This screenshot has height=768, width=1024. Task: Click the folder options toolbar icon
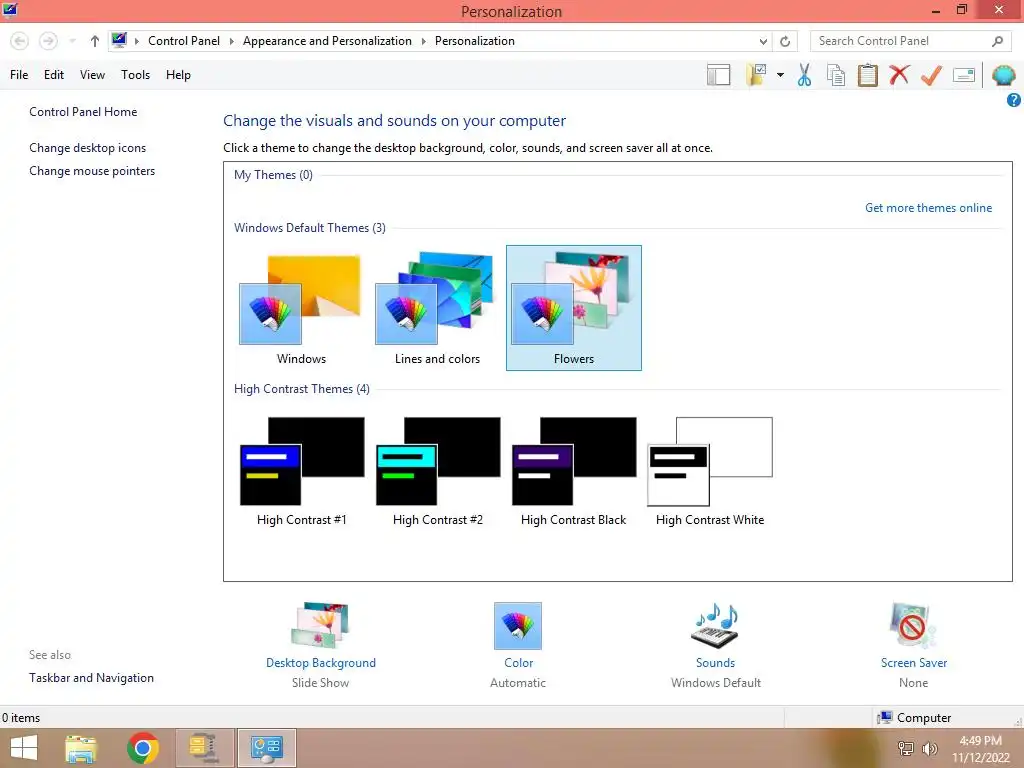click(756, 75)
